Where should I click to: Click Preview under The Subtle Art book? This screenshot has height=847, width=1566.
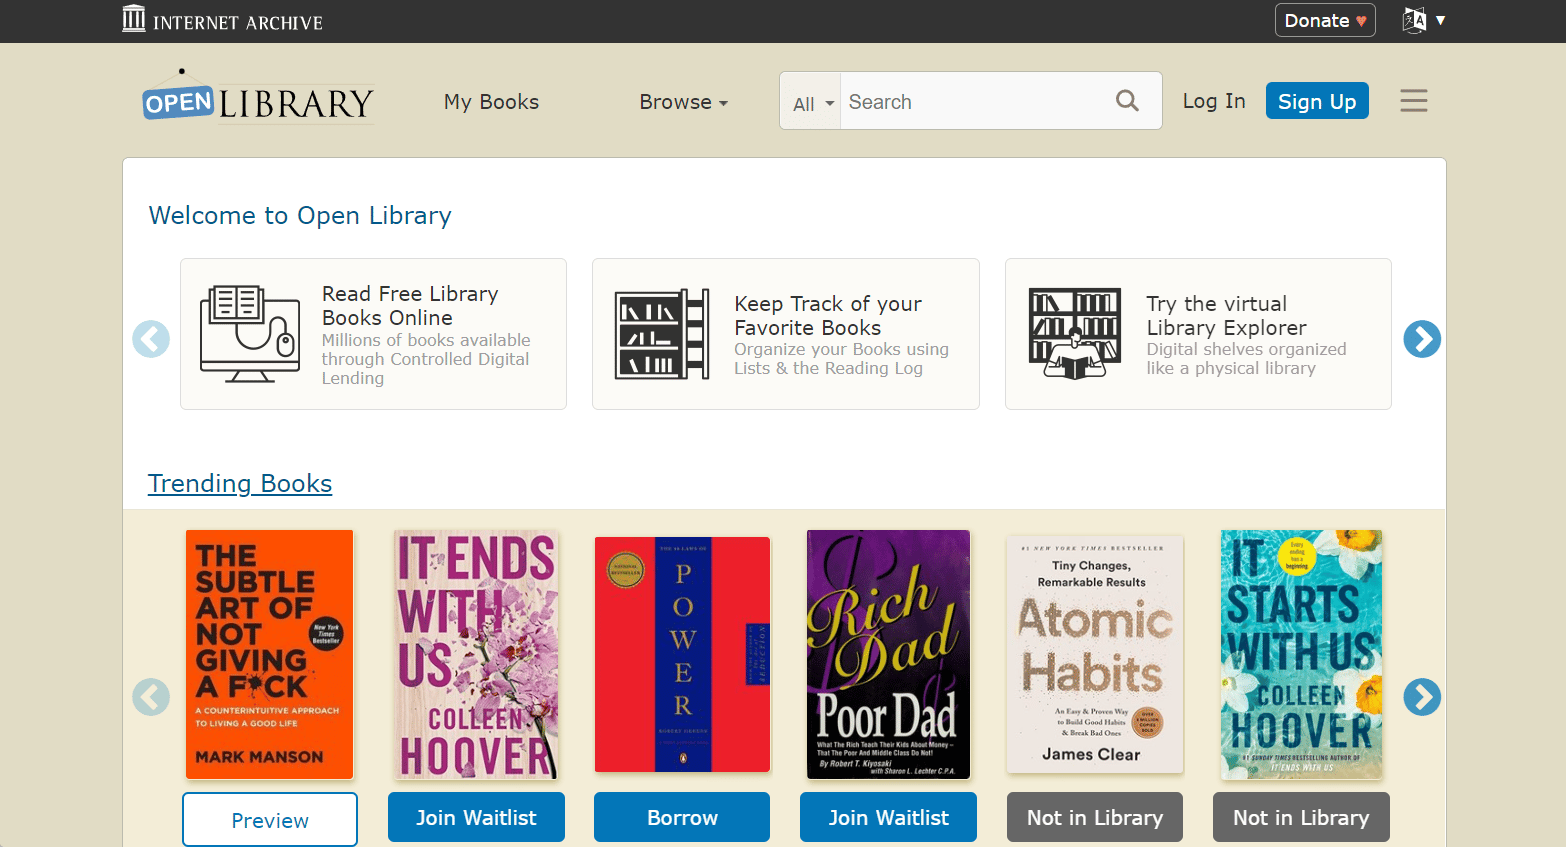tap(270, 820)
